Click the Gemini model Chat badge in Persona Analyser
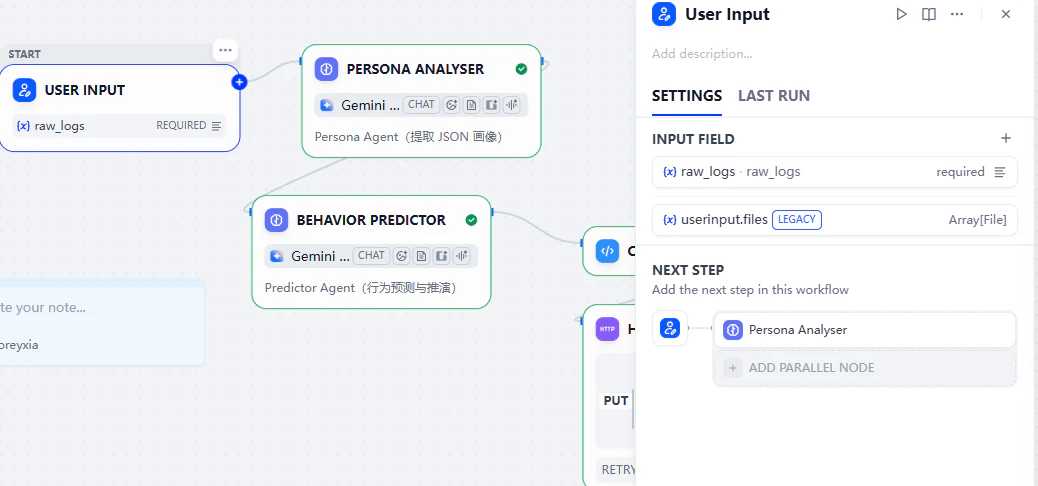 [421, 105]
